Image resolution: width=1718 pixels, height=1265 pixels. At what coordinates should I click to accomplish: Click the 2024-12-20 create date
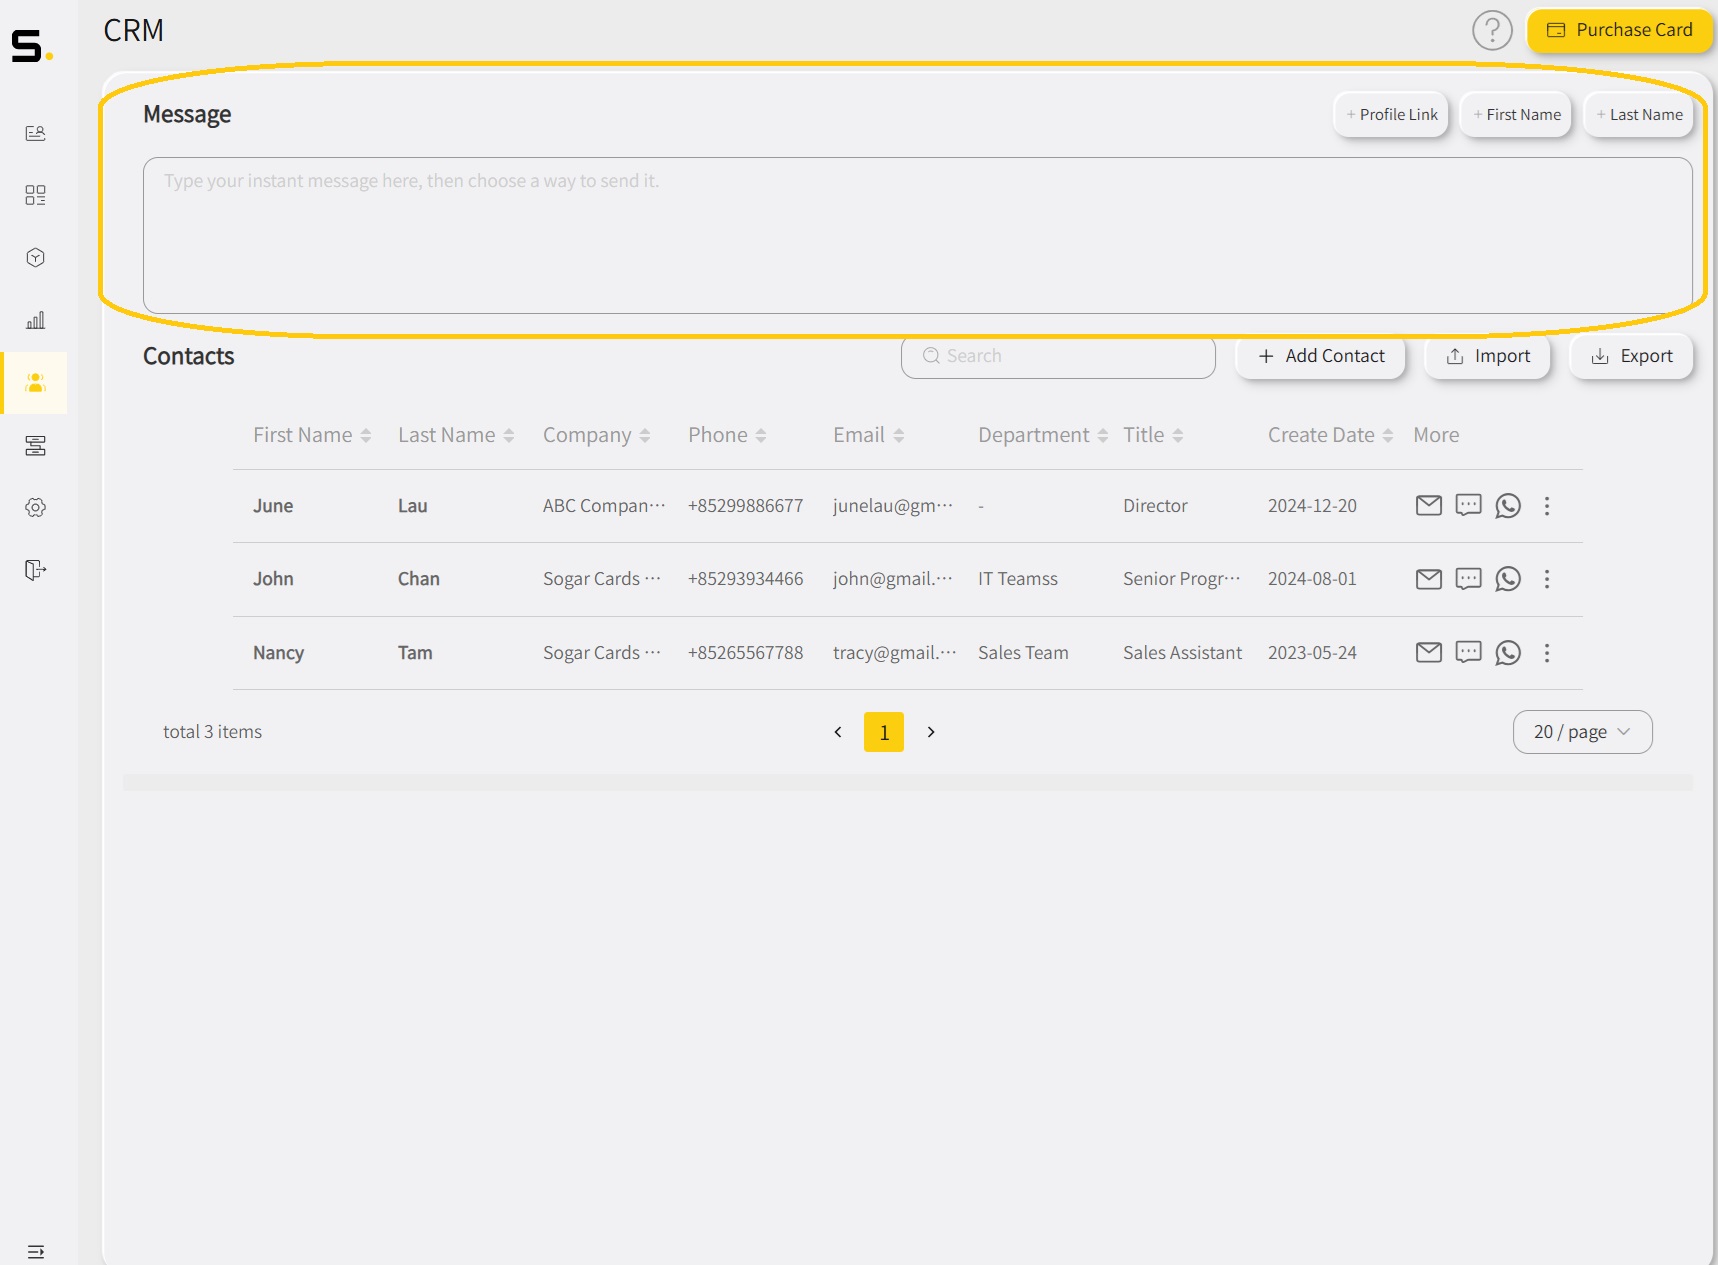1312,506
